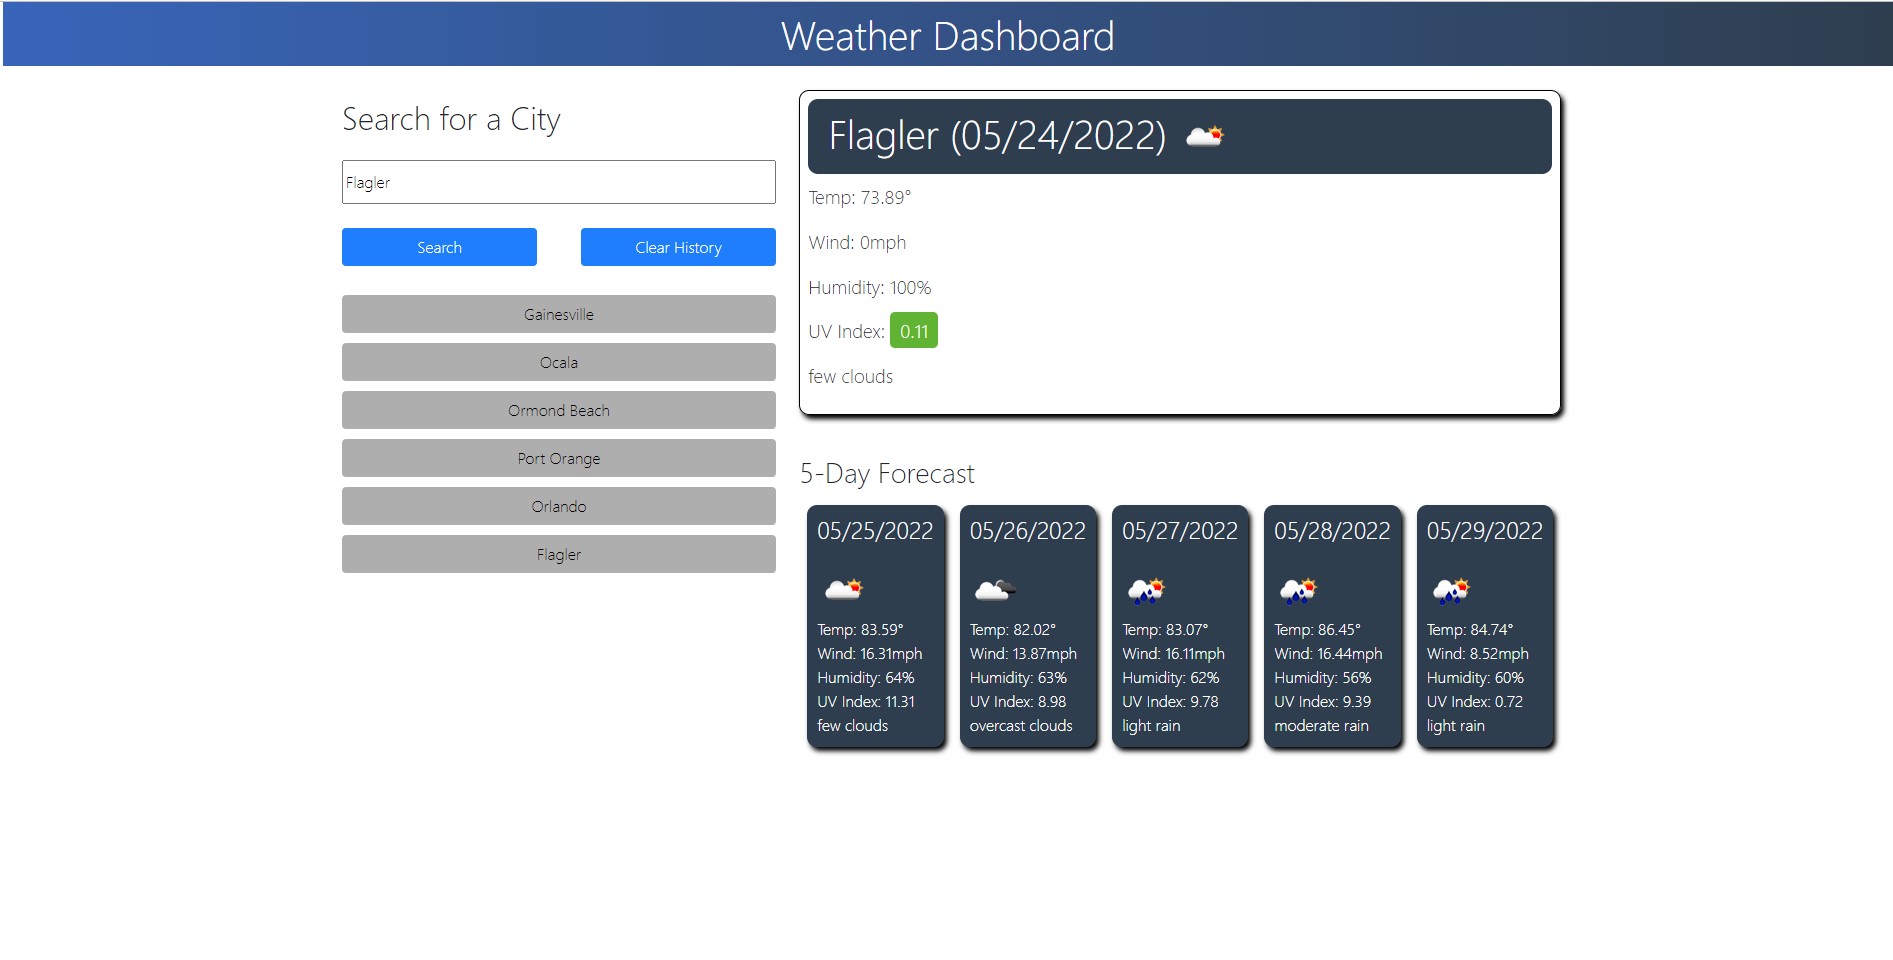Click moderate rain description text
Screen dimensions: 1893x960
(1321, 726)
